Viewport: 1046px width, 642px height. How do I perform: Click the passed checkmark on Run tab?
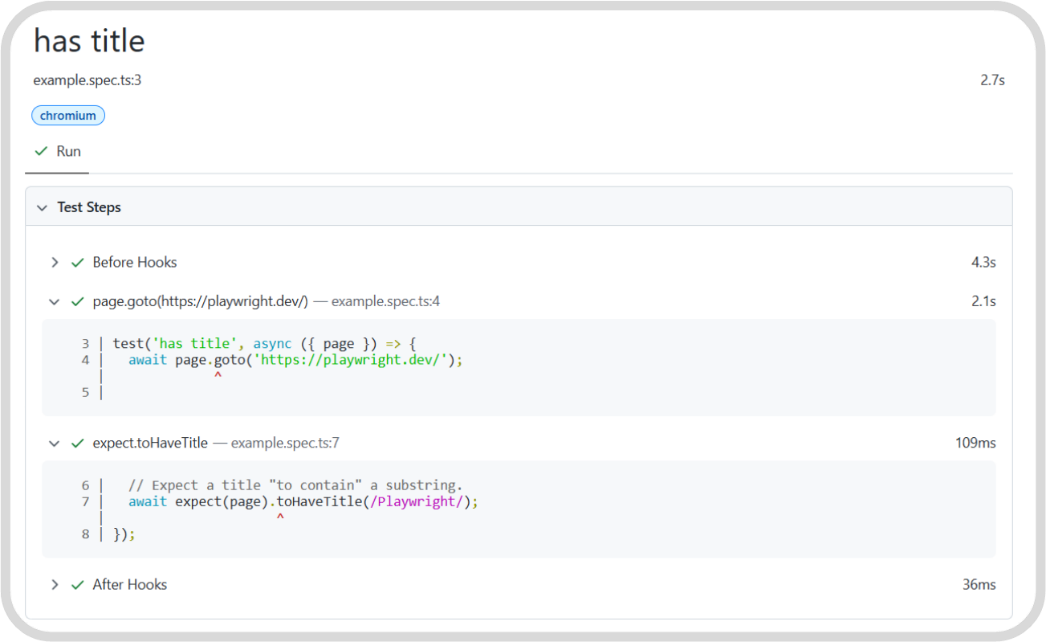41,151
